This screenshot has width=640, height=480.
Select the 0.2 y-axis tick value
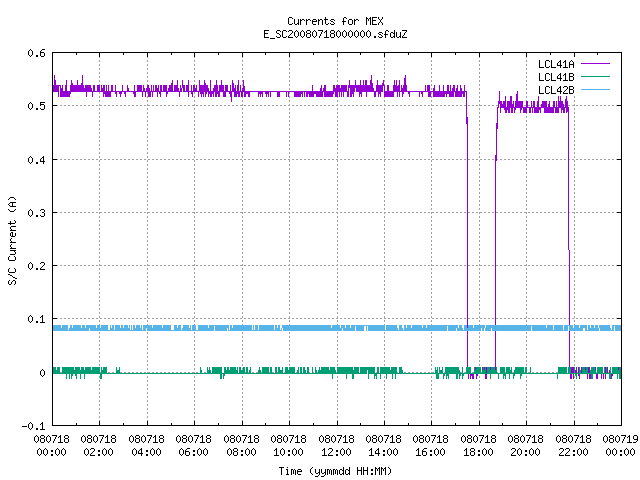pos(36,266)
